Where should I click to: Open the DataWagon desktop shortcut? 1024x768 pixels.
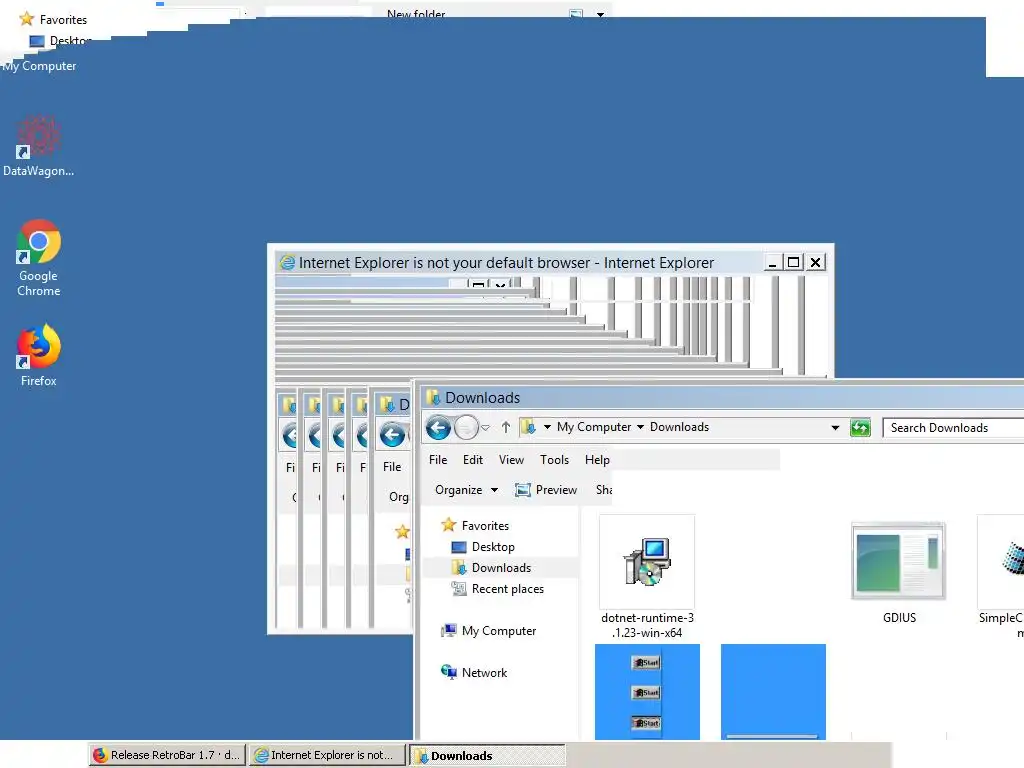point(38,145)
